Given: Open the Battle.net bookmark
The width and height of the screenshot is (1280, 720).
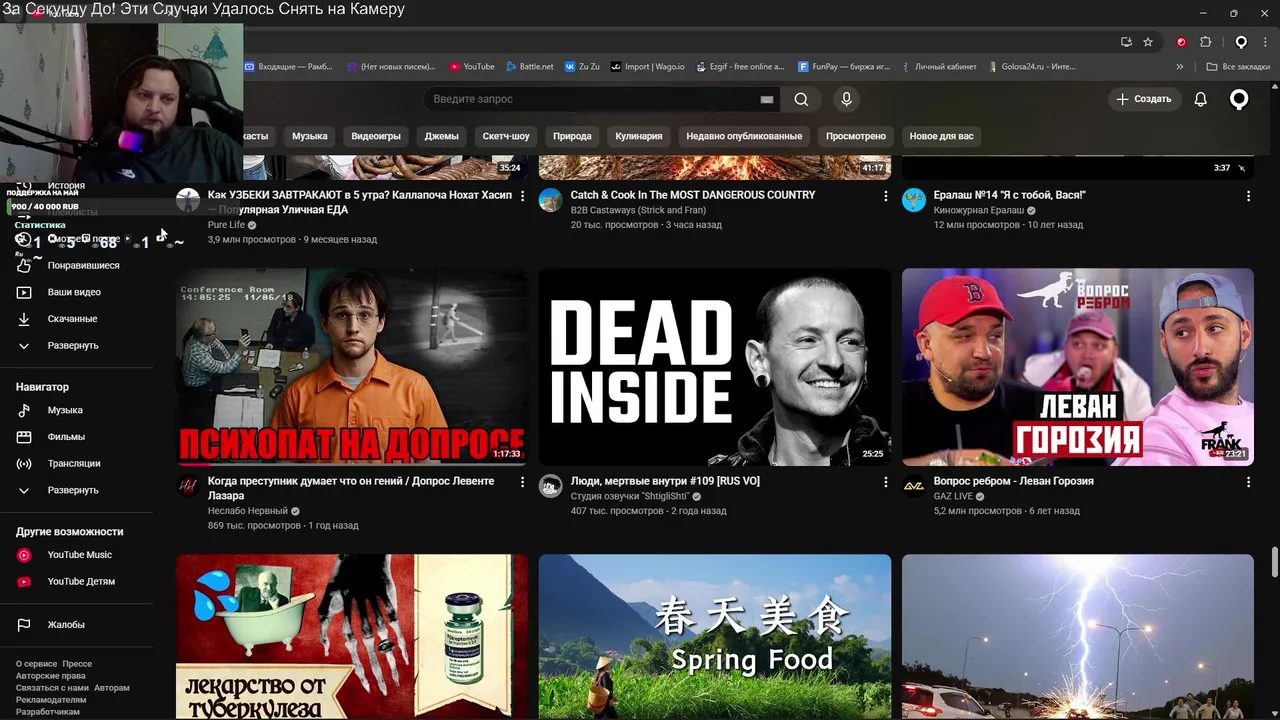Looking at the screenshot, I should (529, 67).
